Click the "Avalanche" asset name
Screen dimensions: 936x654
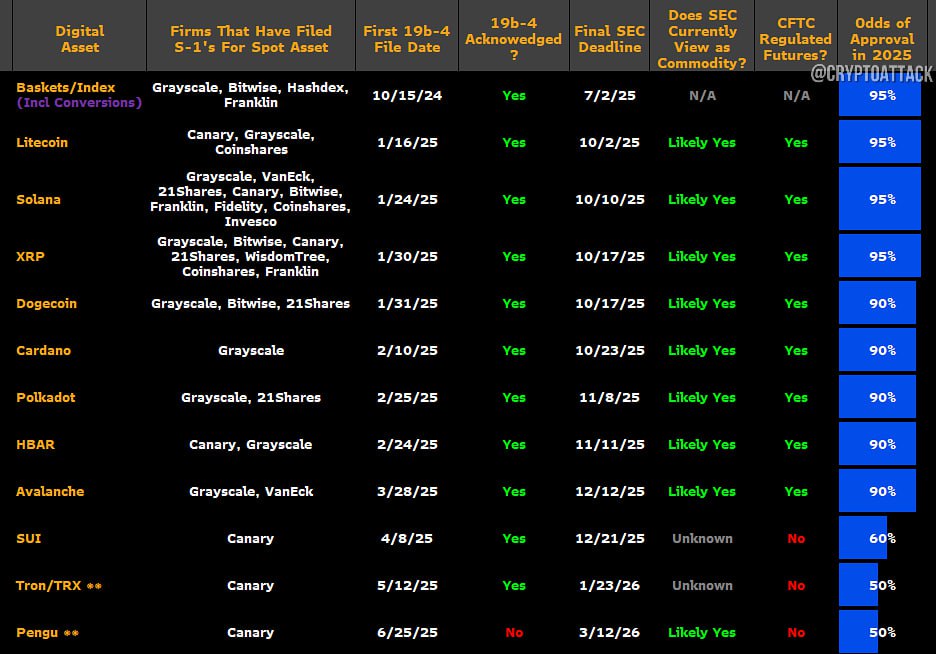pyautogui.click(x=50, y=492)
